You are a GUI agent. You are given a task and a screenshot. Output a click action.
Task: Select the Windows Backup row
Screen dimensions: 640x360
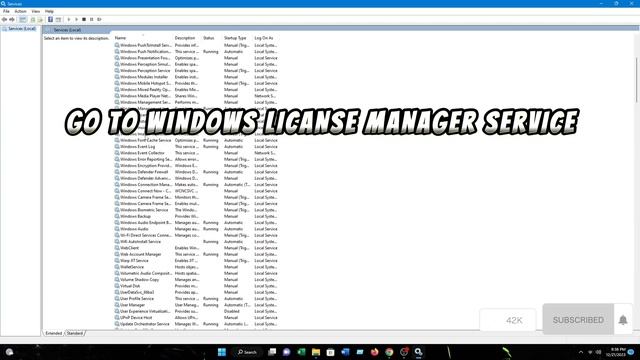(196, 216)
